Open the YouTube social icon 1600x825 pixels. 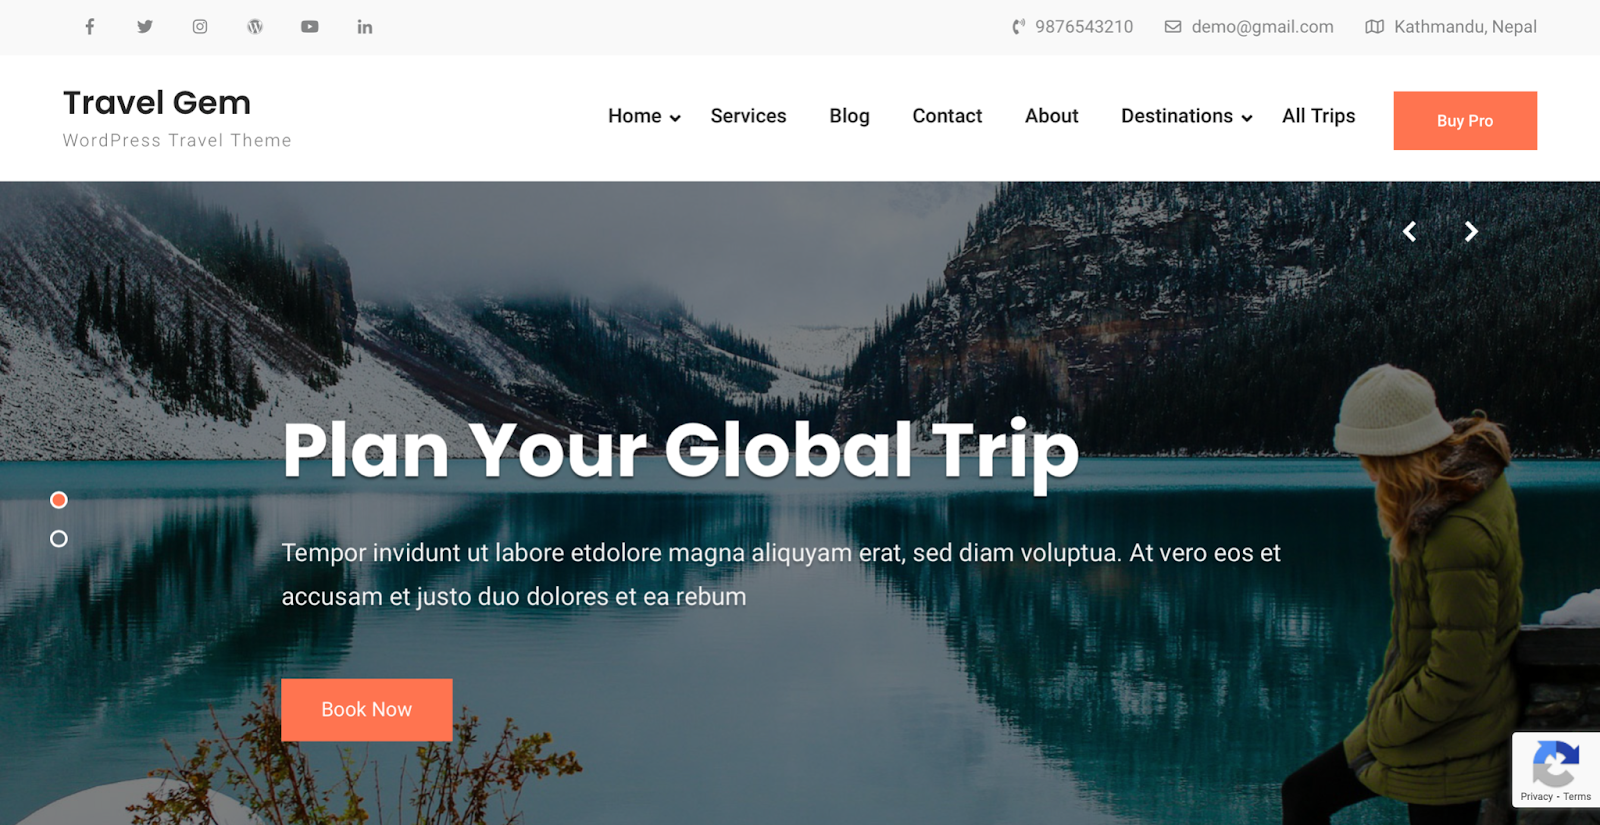point(310,27)
